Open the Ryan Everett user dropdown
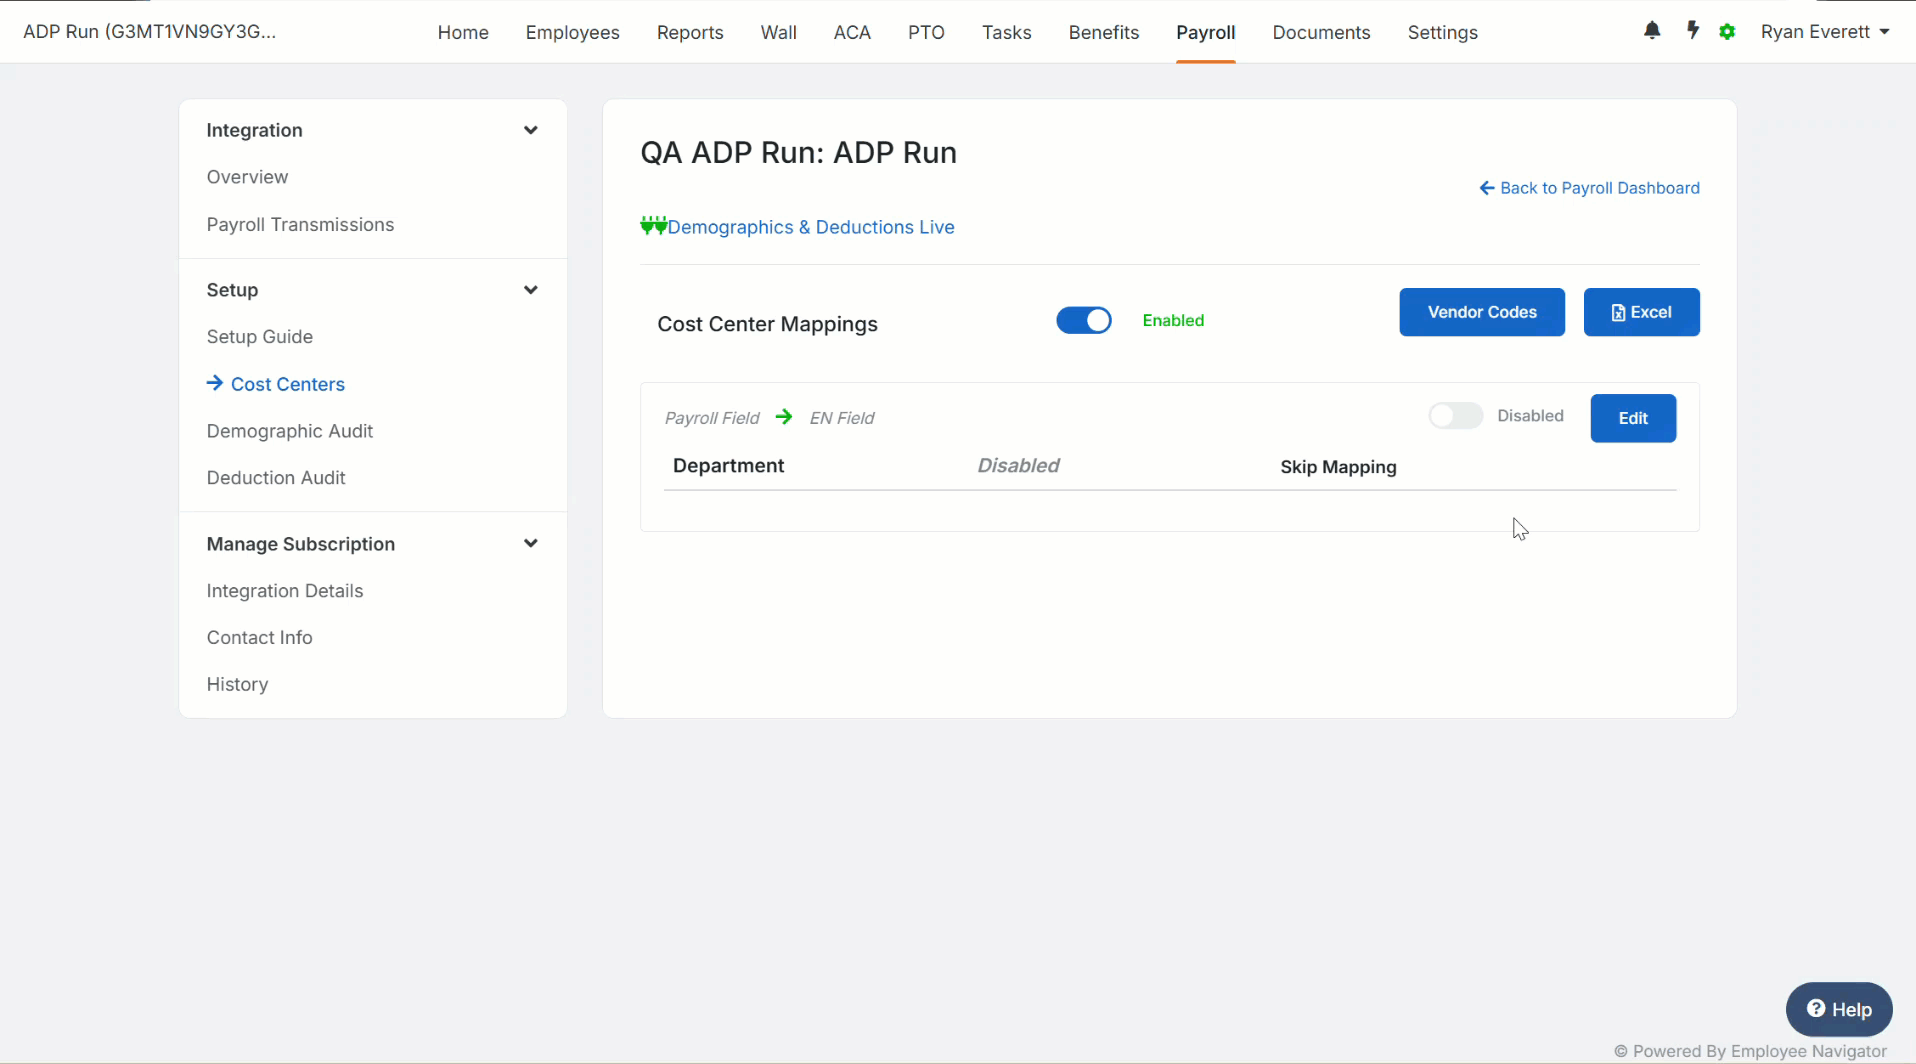The image size is (1916, 1064). point(1825,32)
